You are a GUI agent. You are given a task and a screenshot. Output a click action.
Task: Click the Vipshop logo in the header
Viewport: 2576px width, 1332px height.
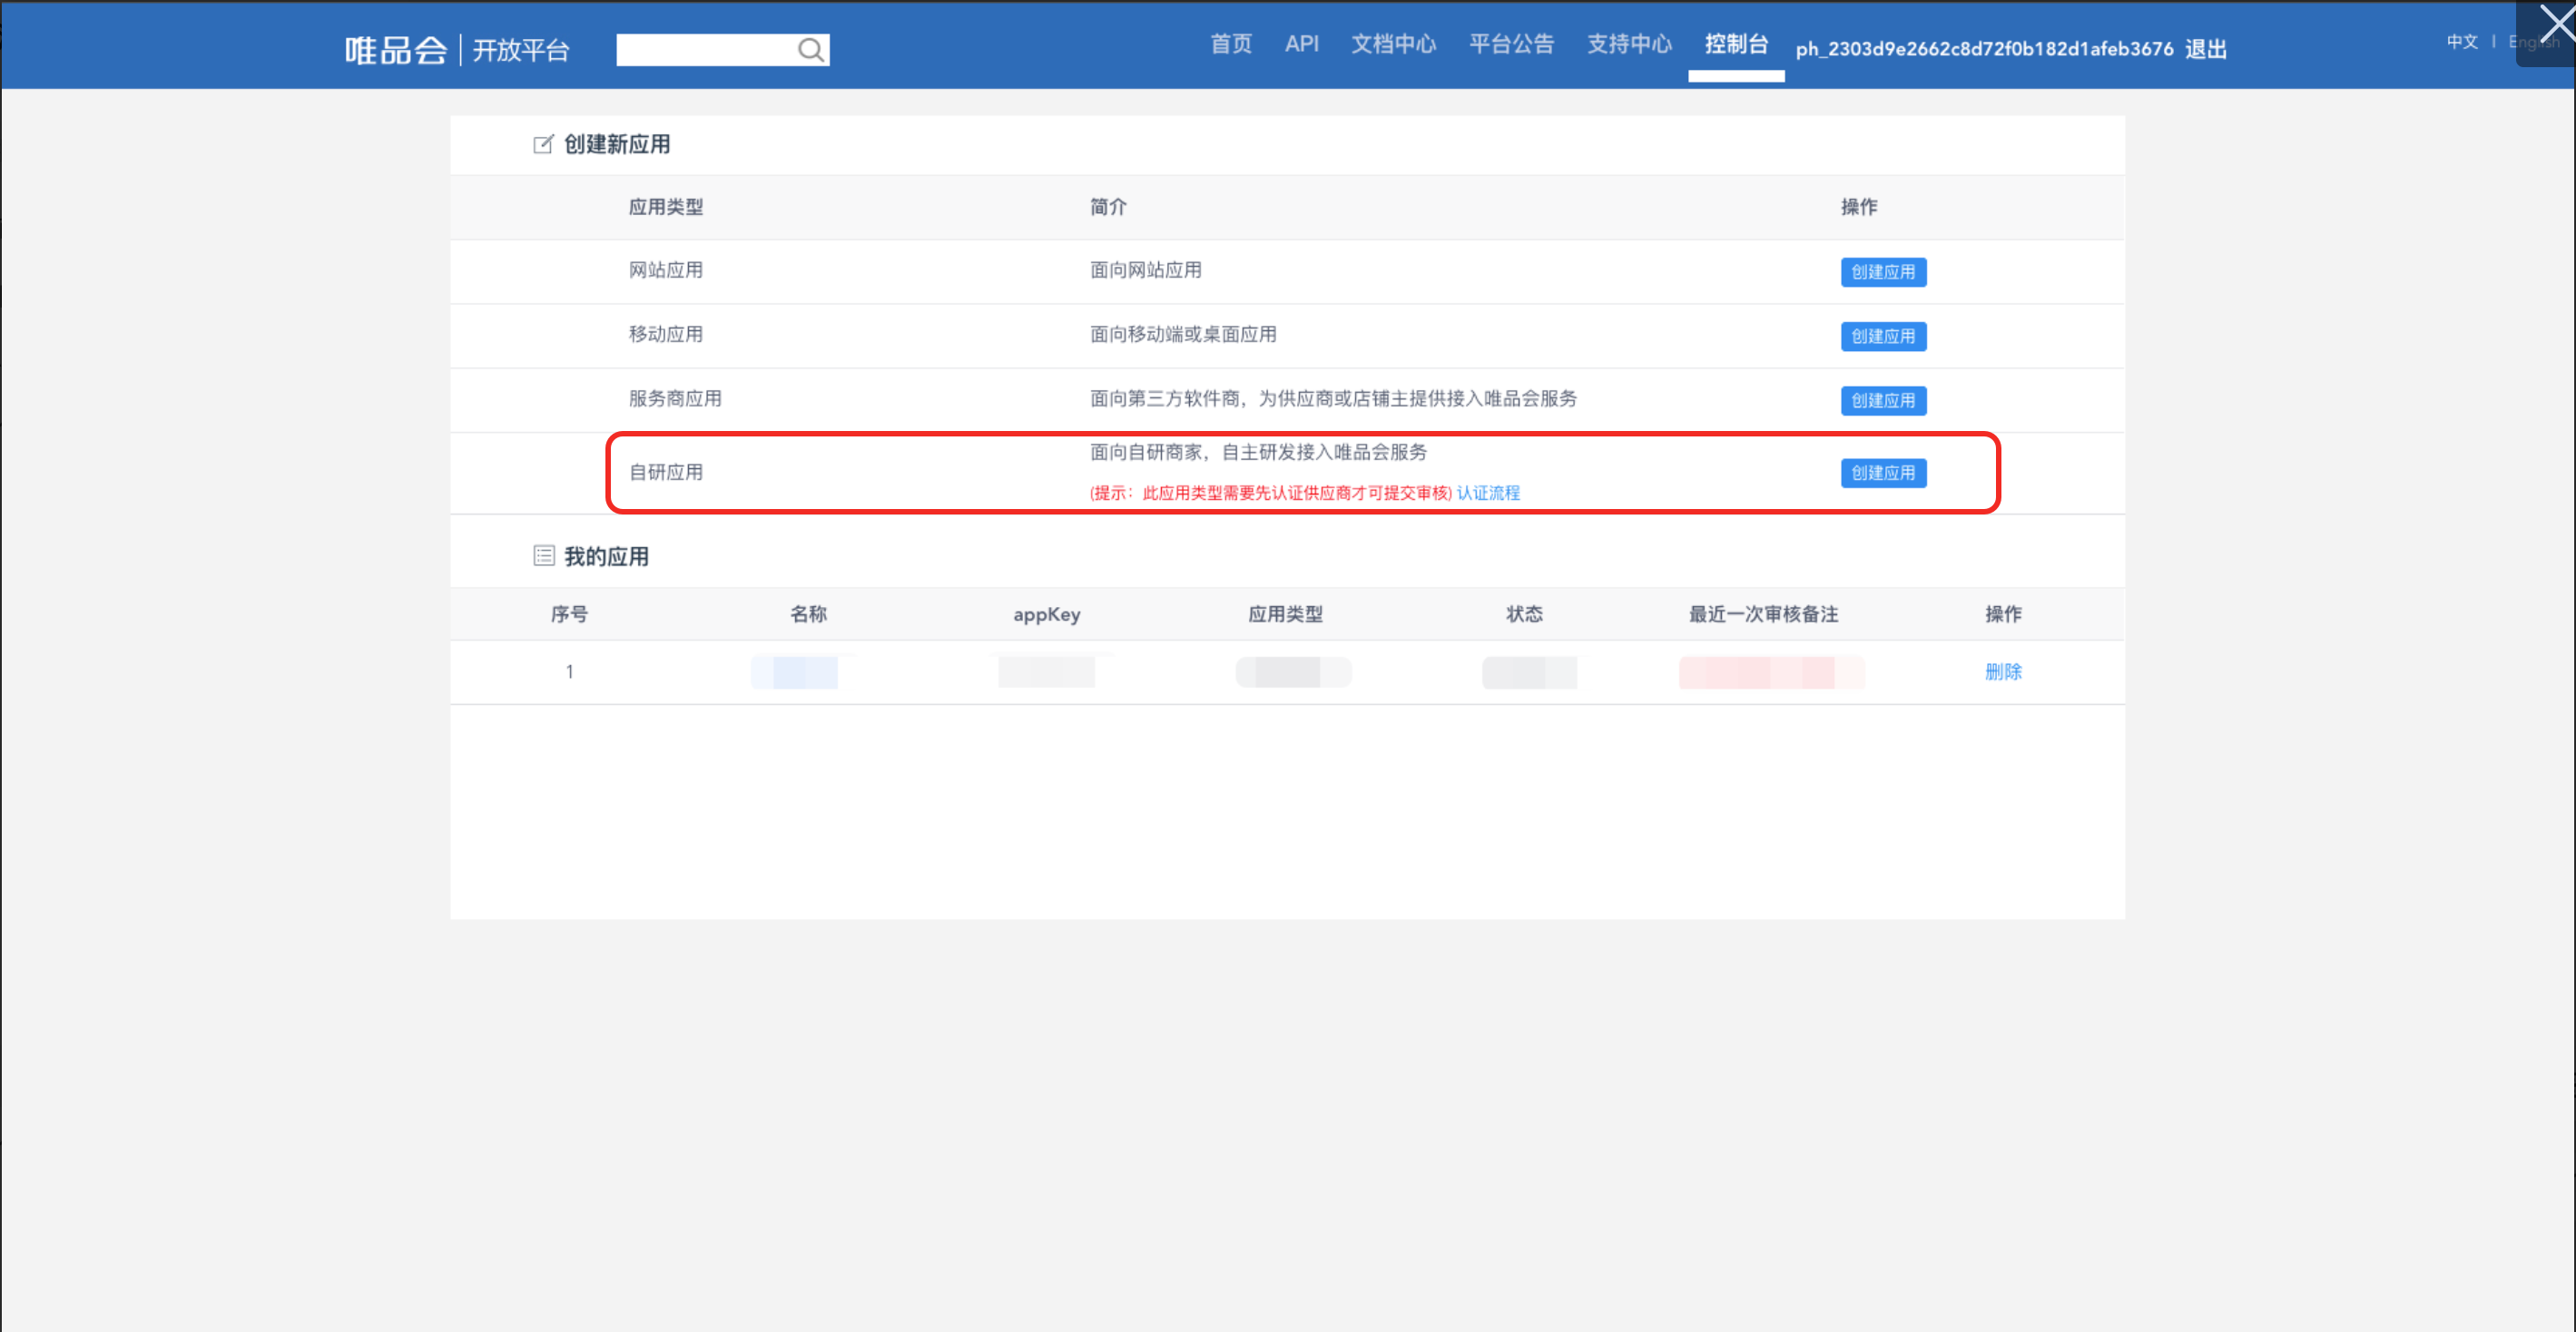coord(396,50)
